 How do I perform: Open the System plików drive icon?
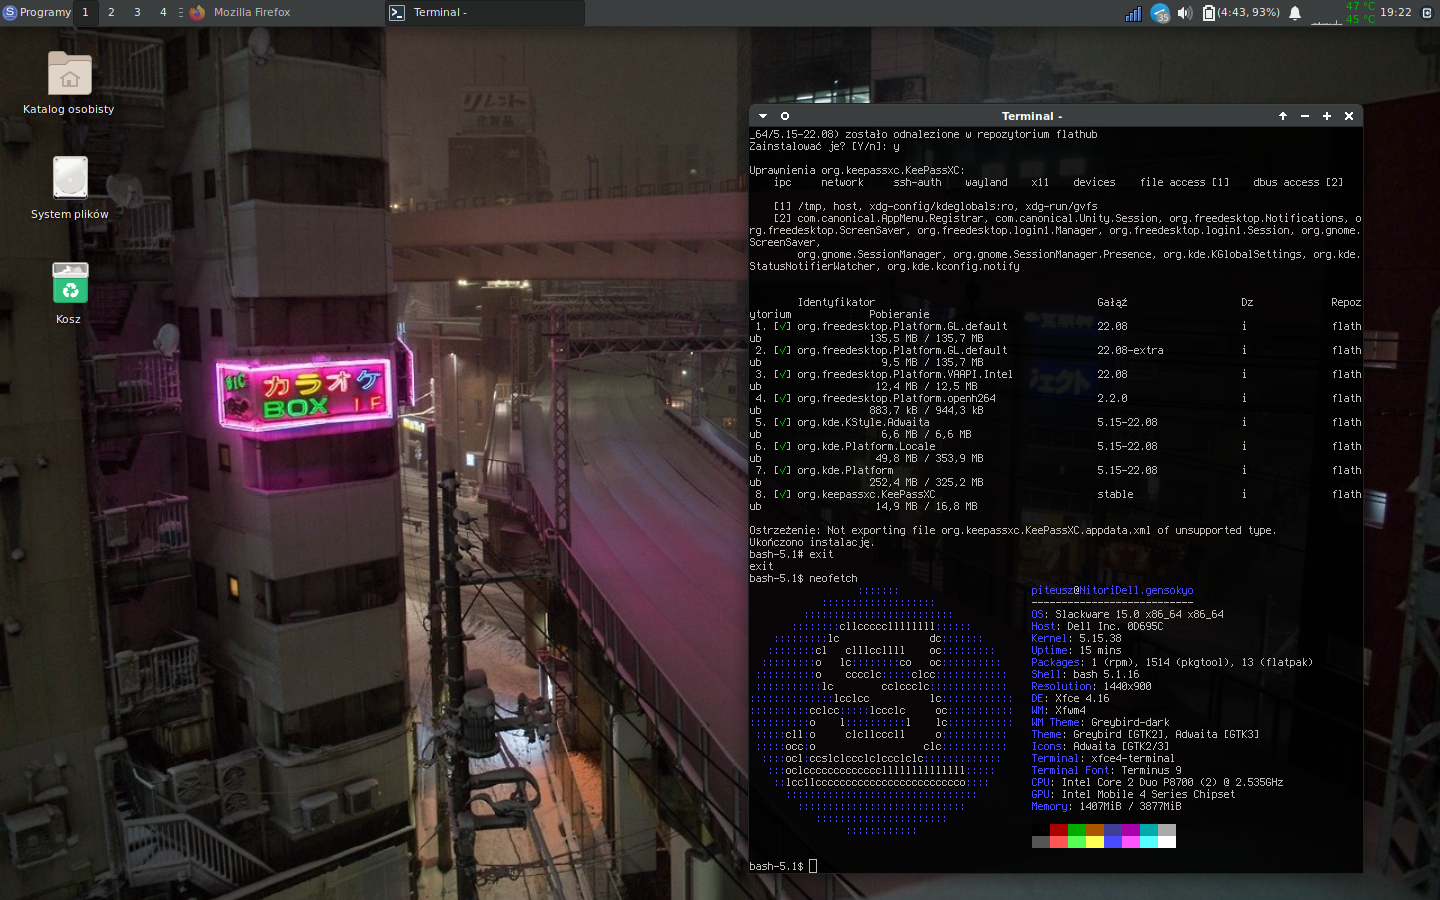(70, 179)
